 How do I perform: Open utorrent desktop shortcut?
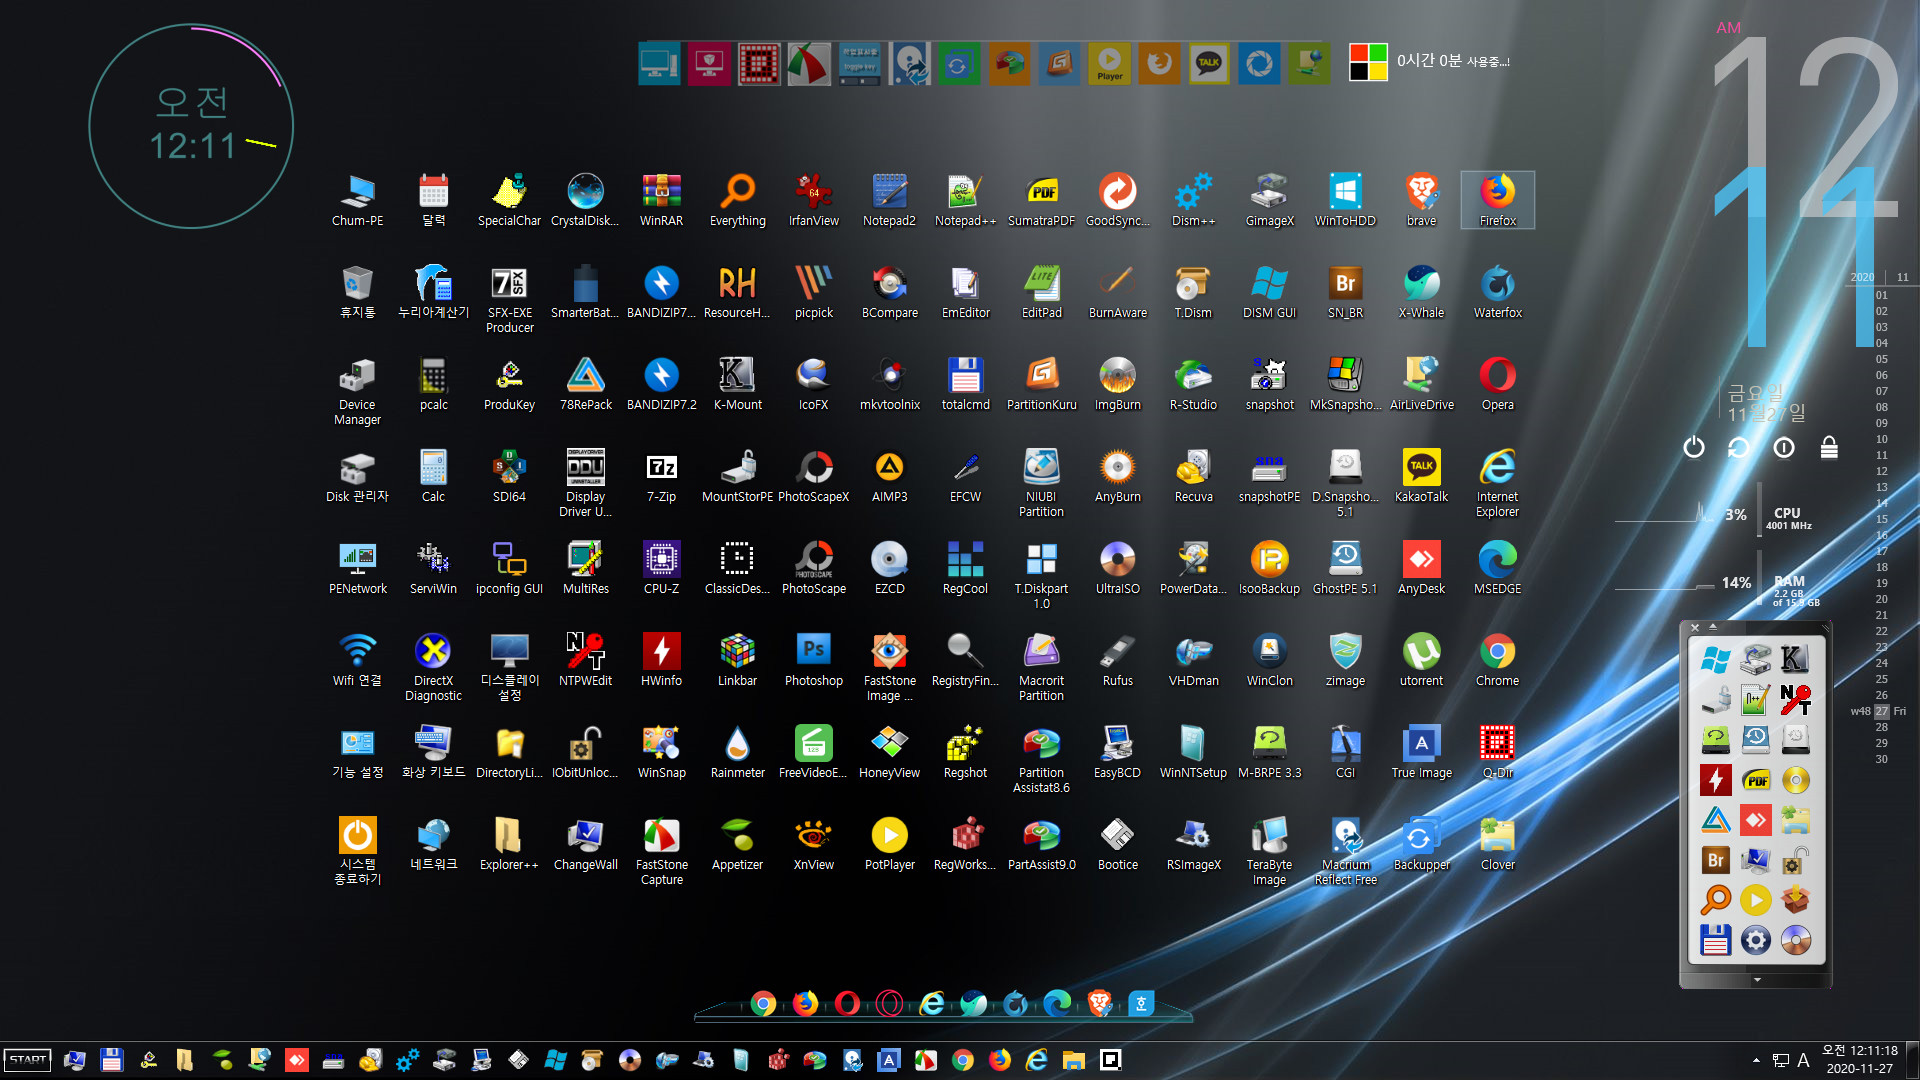pos(1421,660)
